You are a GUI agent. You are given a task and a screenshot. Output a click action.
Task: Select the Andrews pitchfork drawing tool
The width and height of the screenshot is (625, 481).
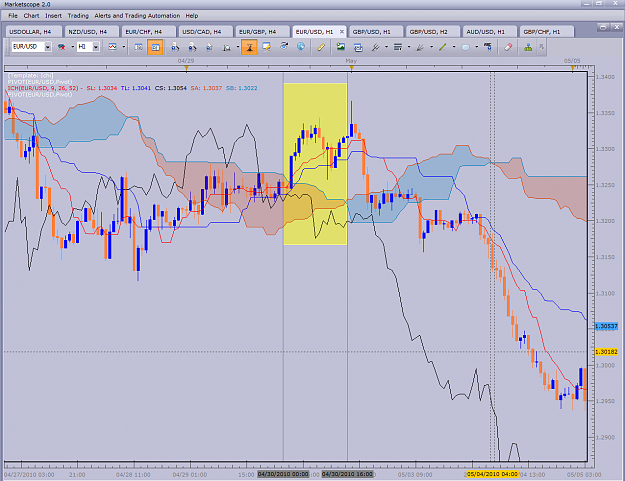pyautogui.click(x=375, y=47)
